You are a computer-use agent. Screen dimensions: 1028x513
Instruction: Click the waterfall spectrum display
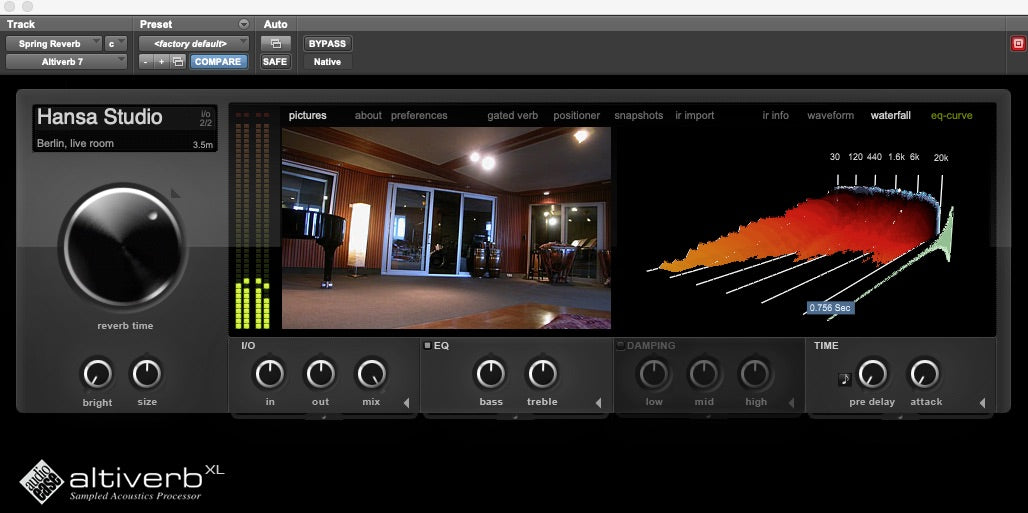[x=803, y=236]
